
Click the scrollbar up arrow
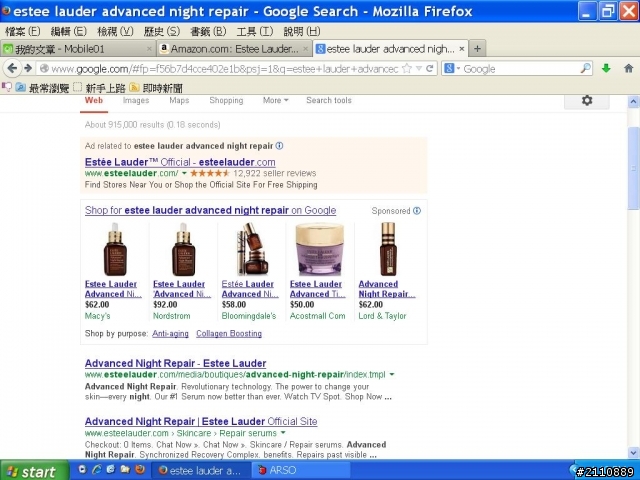633,101
